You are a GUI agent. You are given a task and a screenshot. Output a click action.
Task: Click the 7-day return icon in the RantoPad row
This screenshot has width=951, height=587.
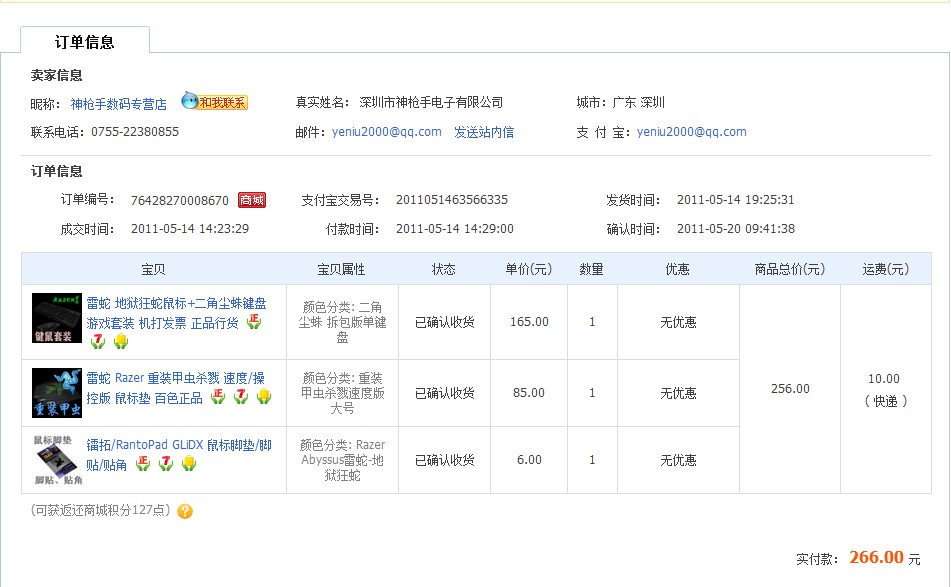(166, 464)
